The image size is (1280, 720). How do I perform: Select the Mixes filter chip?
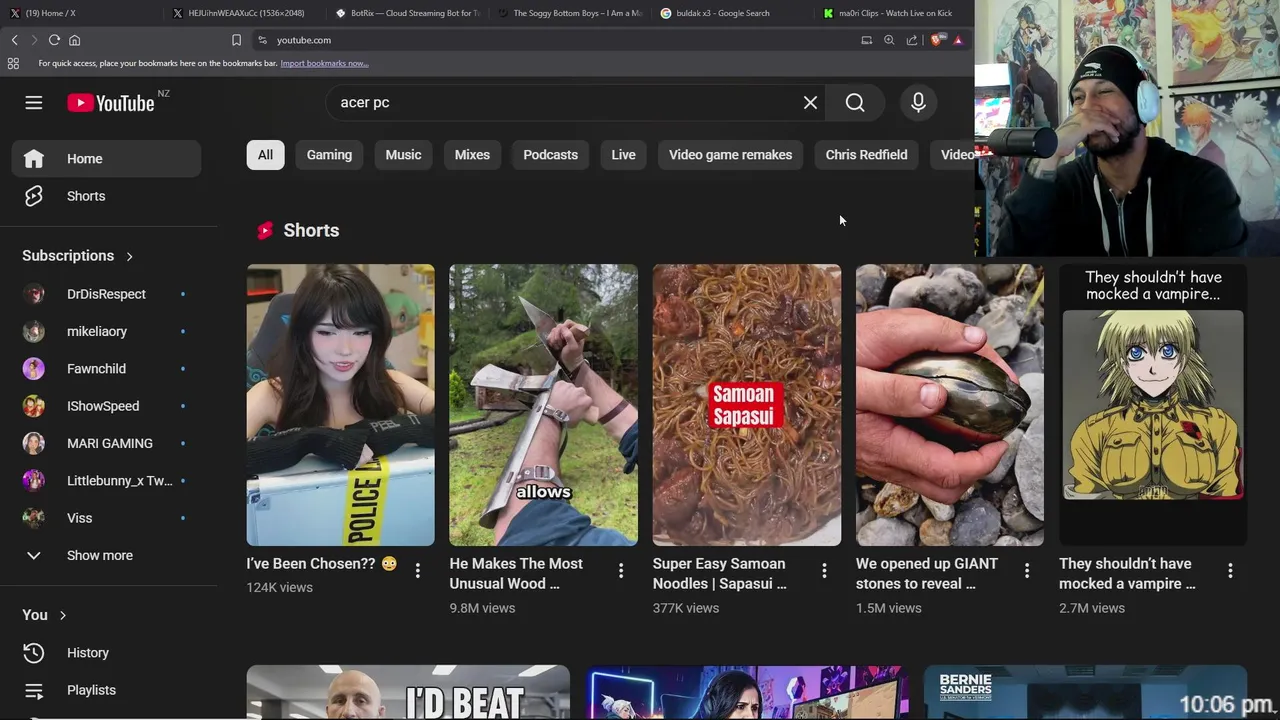pos(472,155)
